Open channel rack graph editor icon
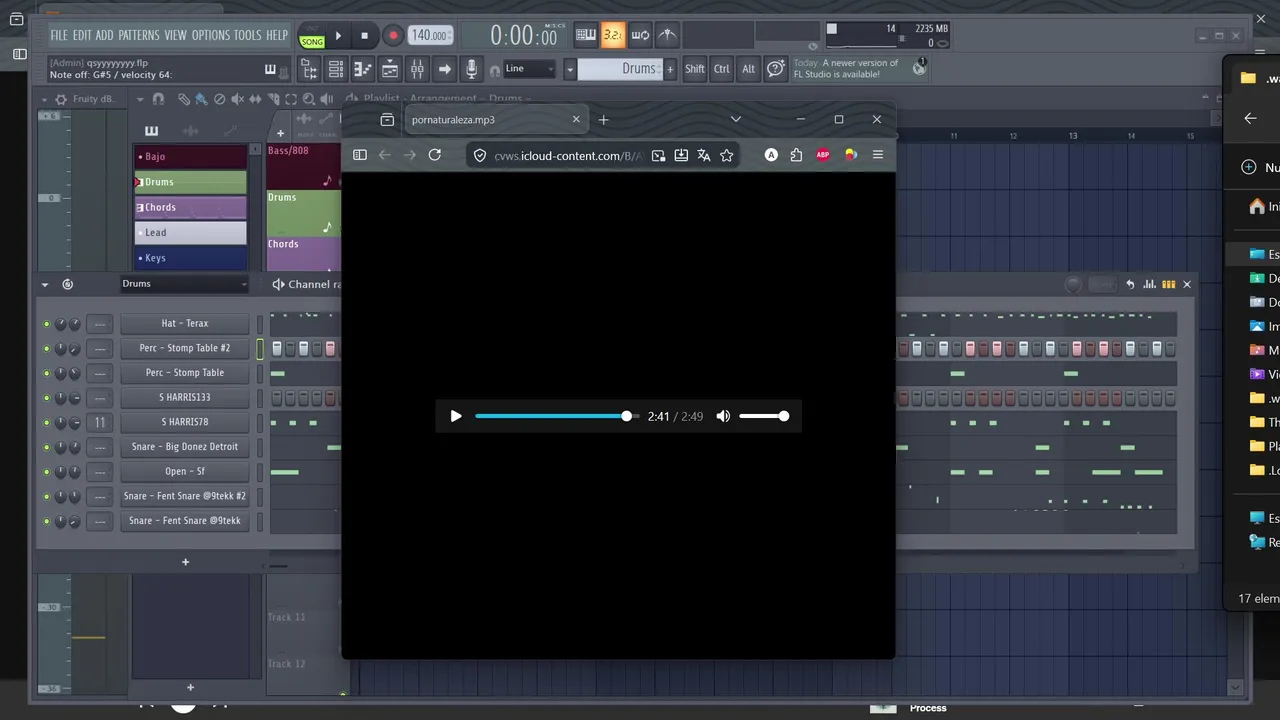This screenshot has height=720, width=1280. pyautogui.click(x=1150, y=284)
